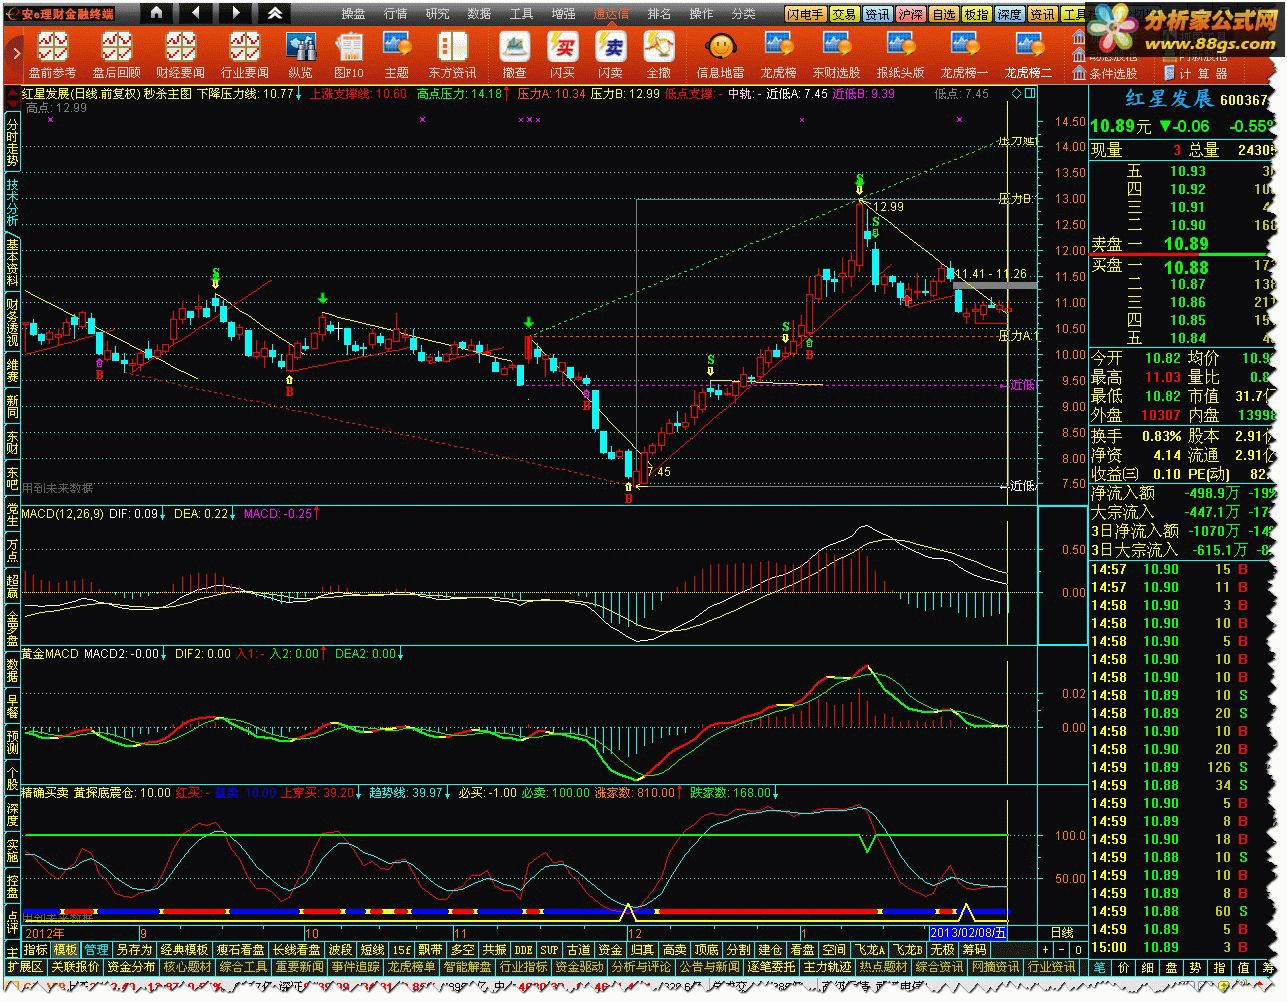1287x1002 pixels.
Task: Click date marker 2013/02/08/五
Action: tap(969, 933)
